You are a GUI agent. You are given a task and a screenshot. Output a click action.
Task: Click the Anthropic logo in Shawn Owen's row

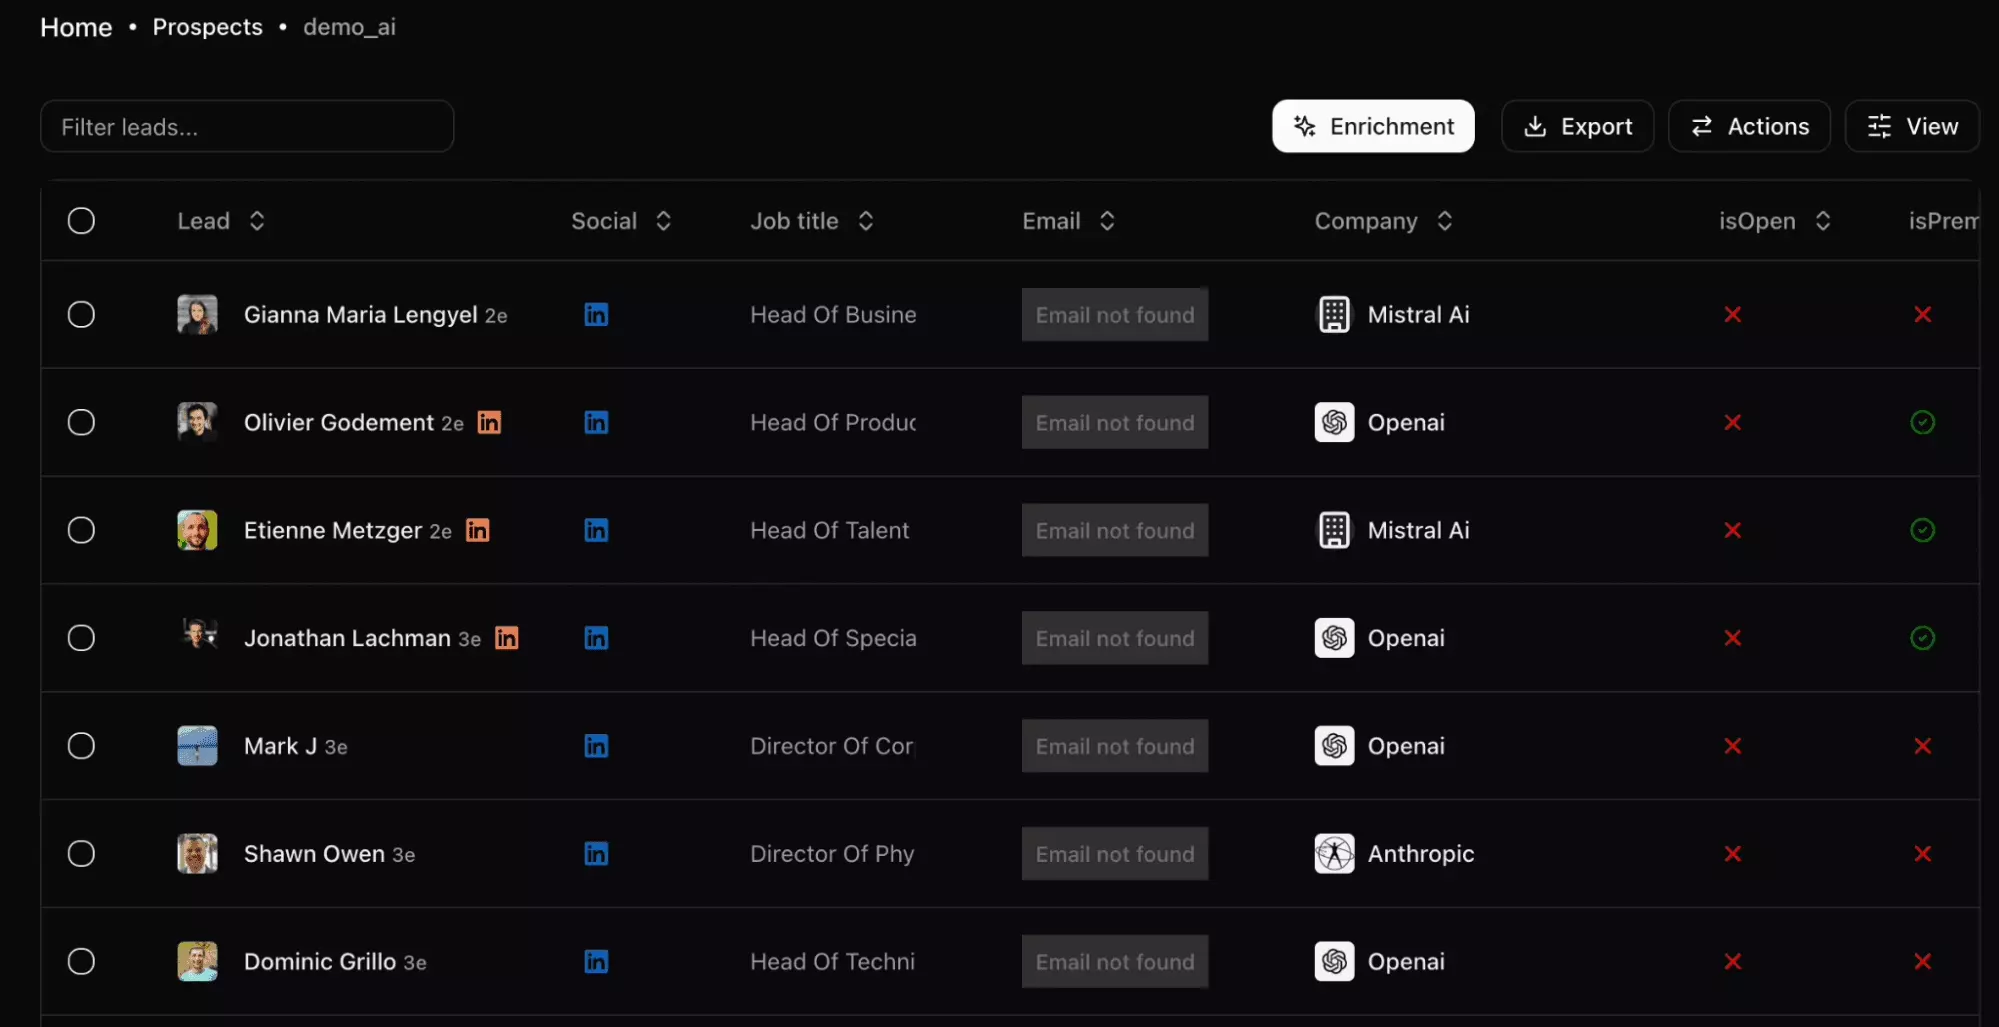click(x=1333, y=853)
